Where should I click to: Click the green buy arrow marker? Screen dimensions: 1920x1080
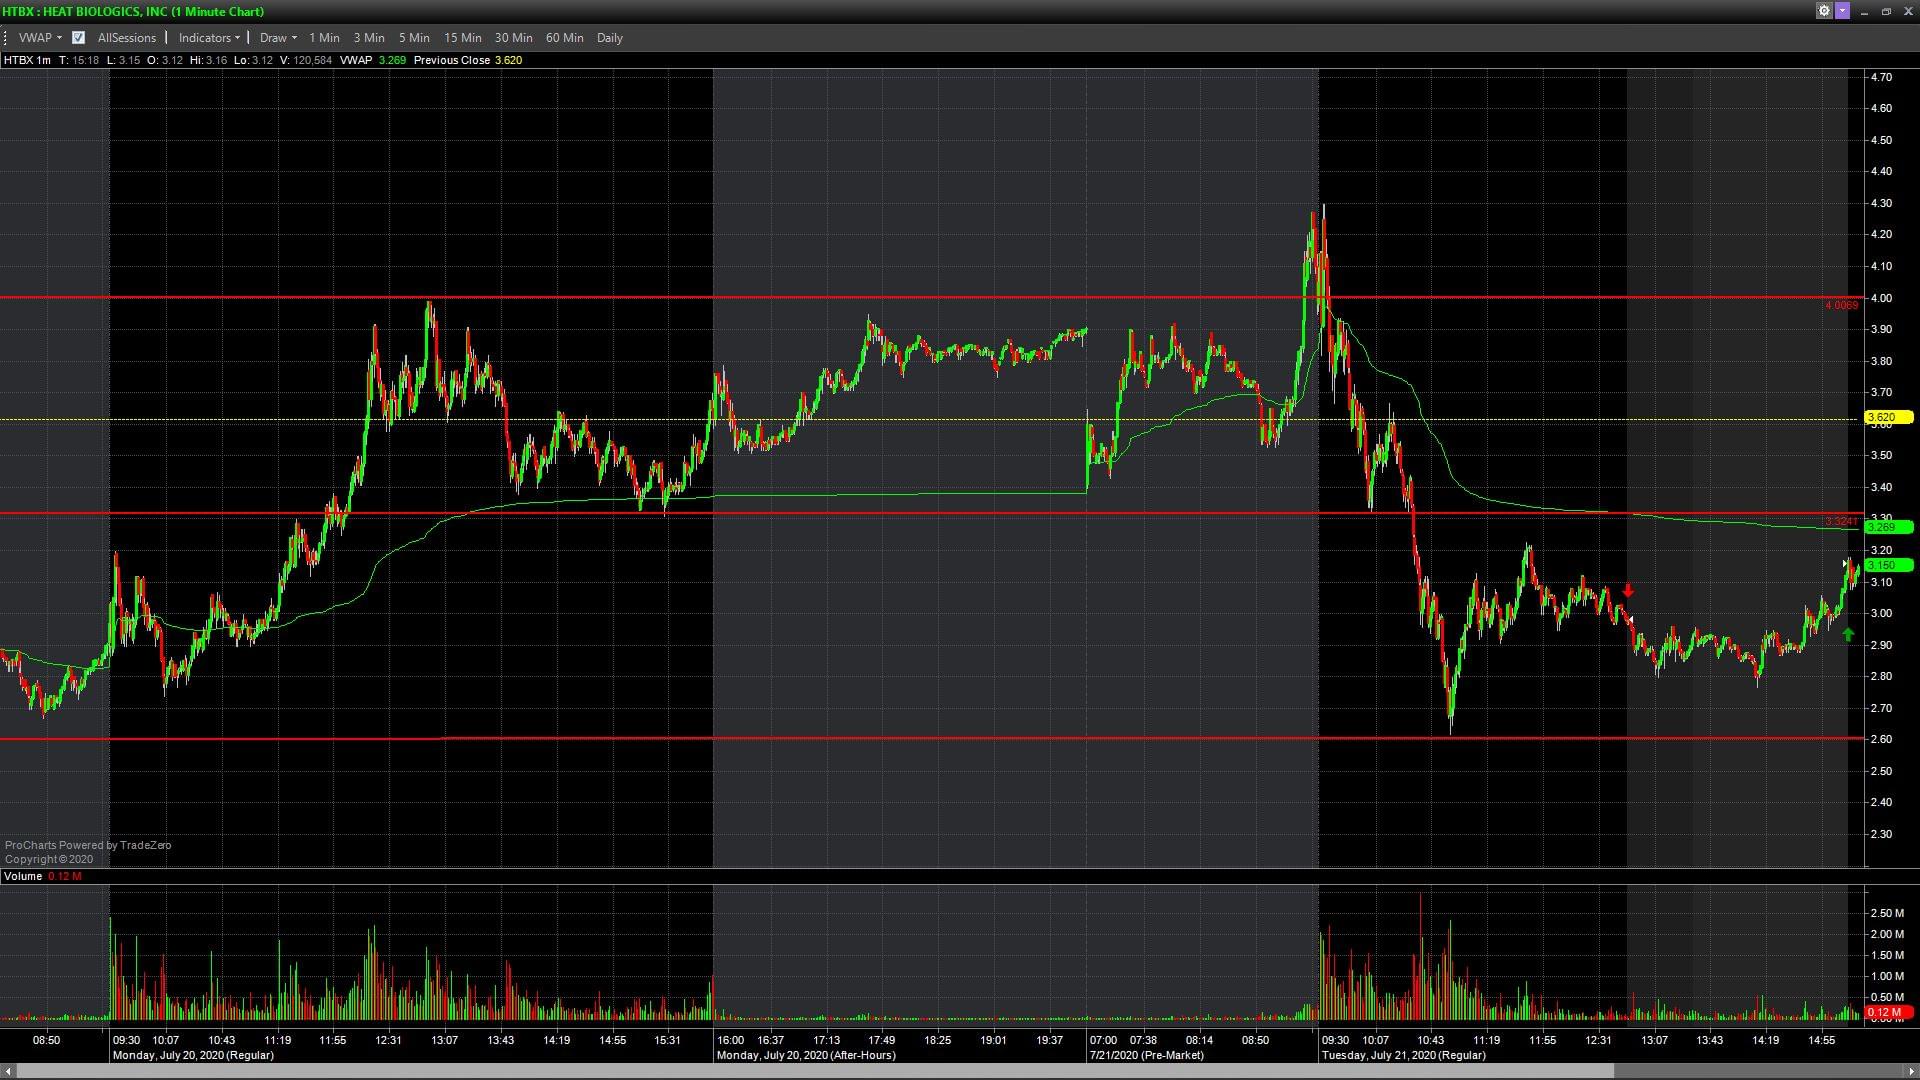[x=1848, y=634]
